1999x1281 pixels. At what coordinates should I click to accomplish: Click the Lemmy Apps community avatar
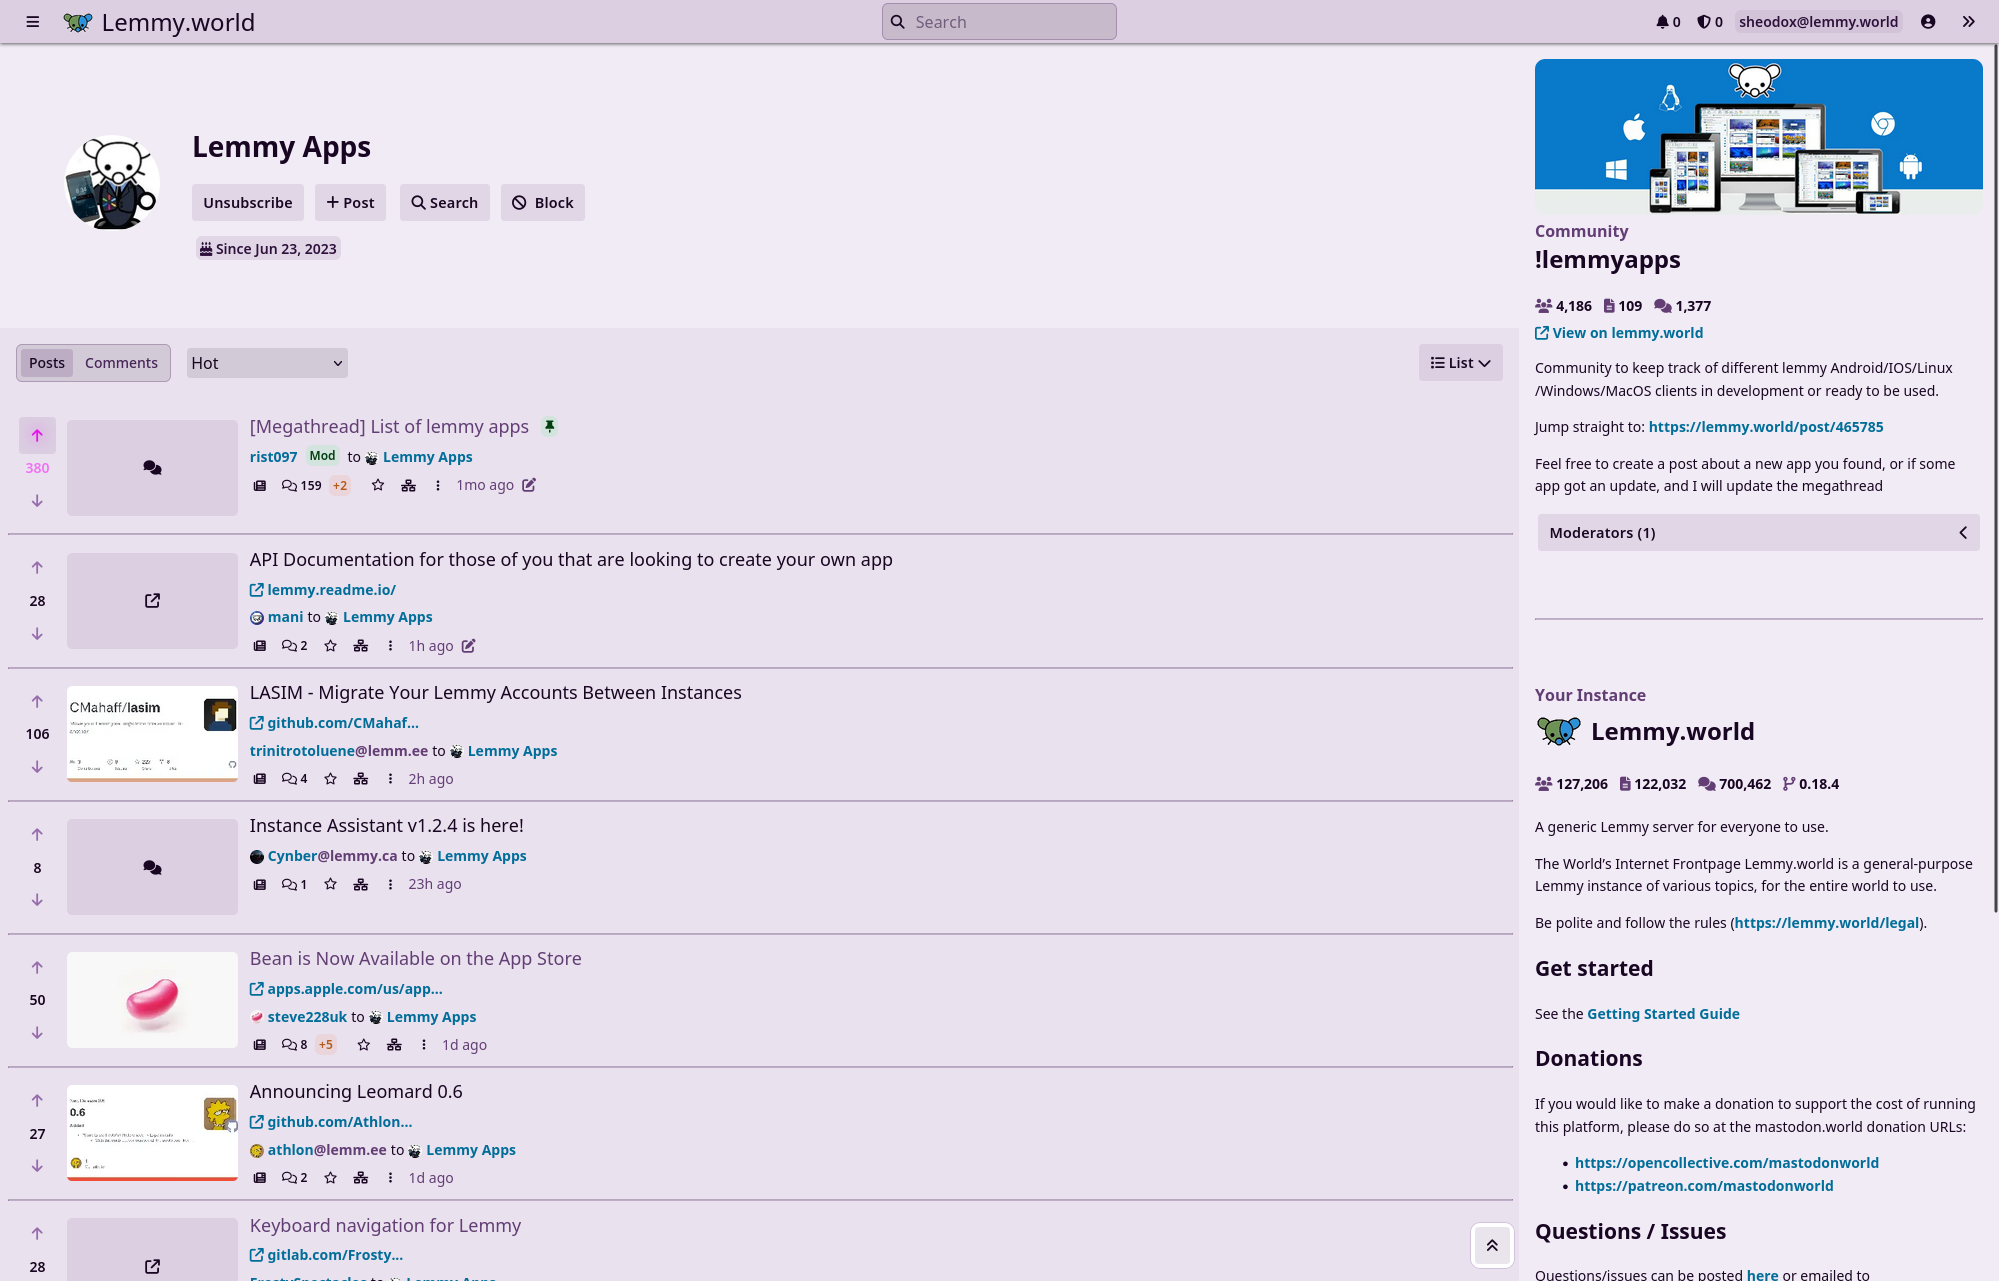tap(112, 183)
